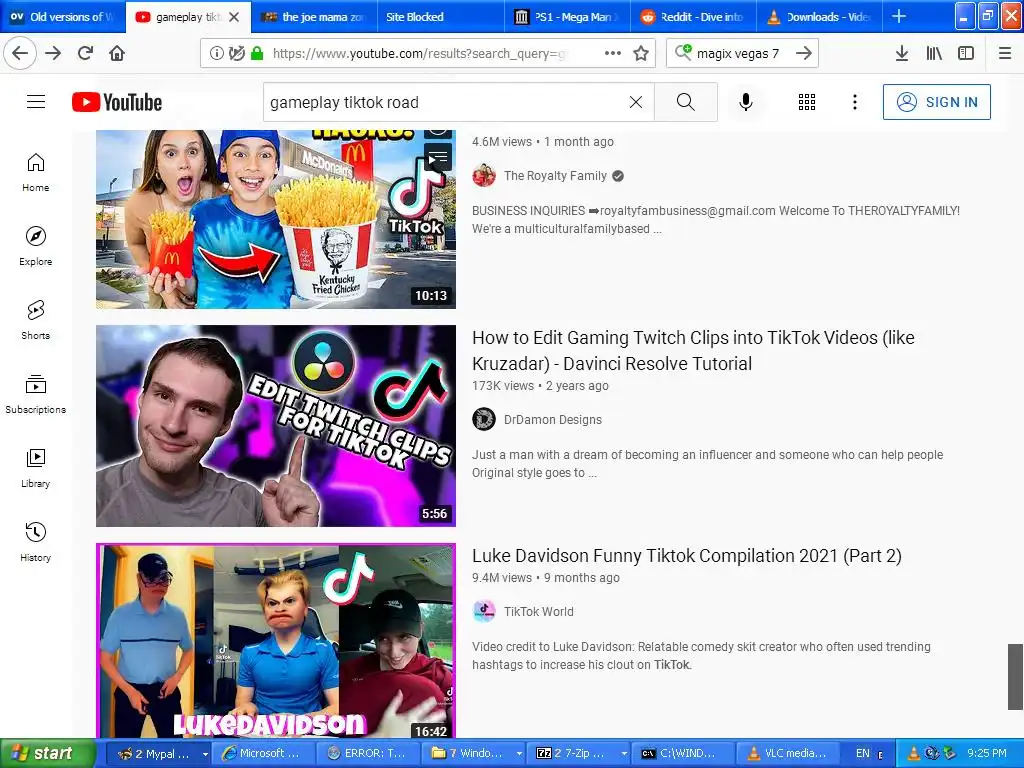Image resolution: width=1024 pixels, height=768 pixels.
Task: Switch to the PS1 - Mega Man tab
Action: click(566, 17)
